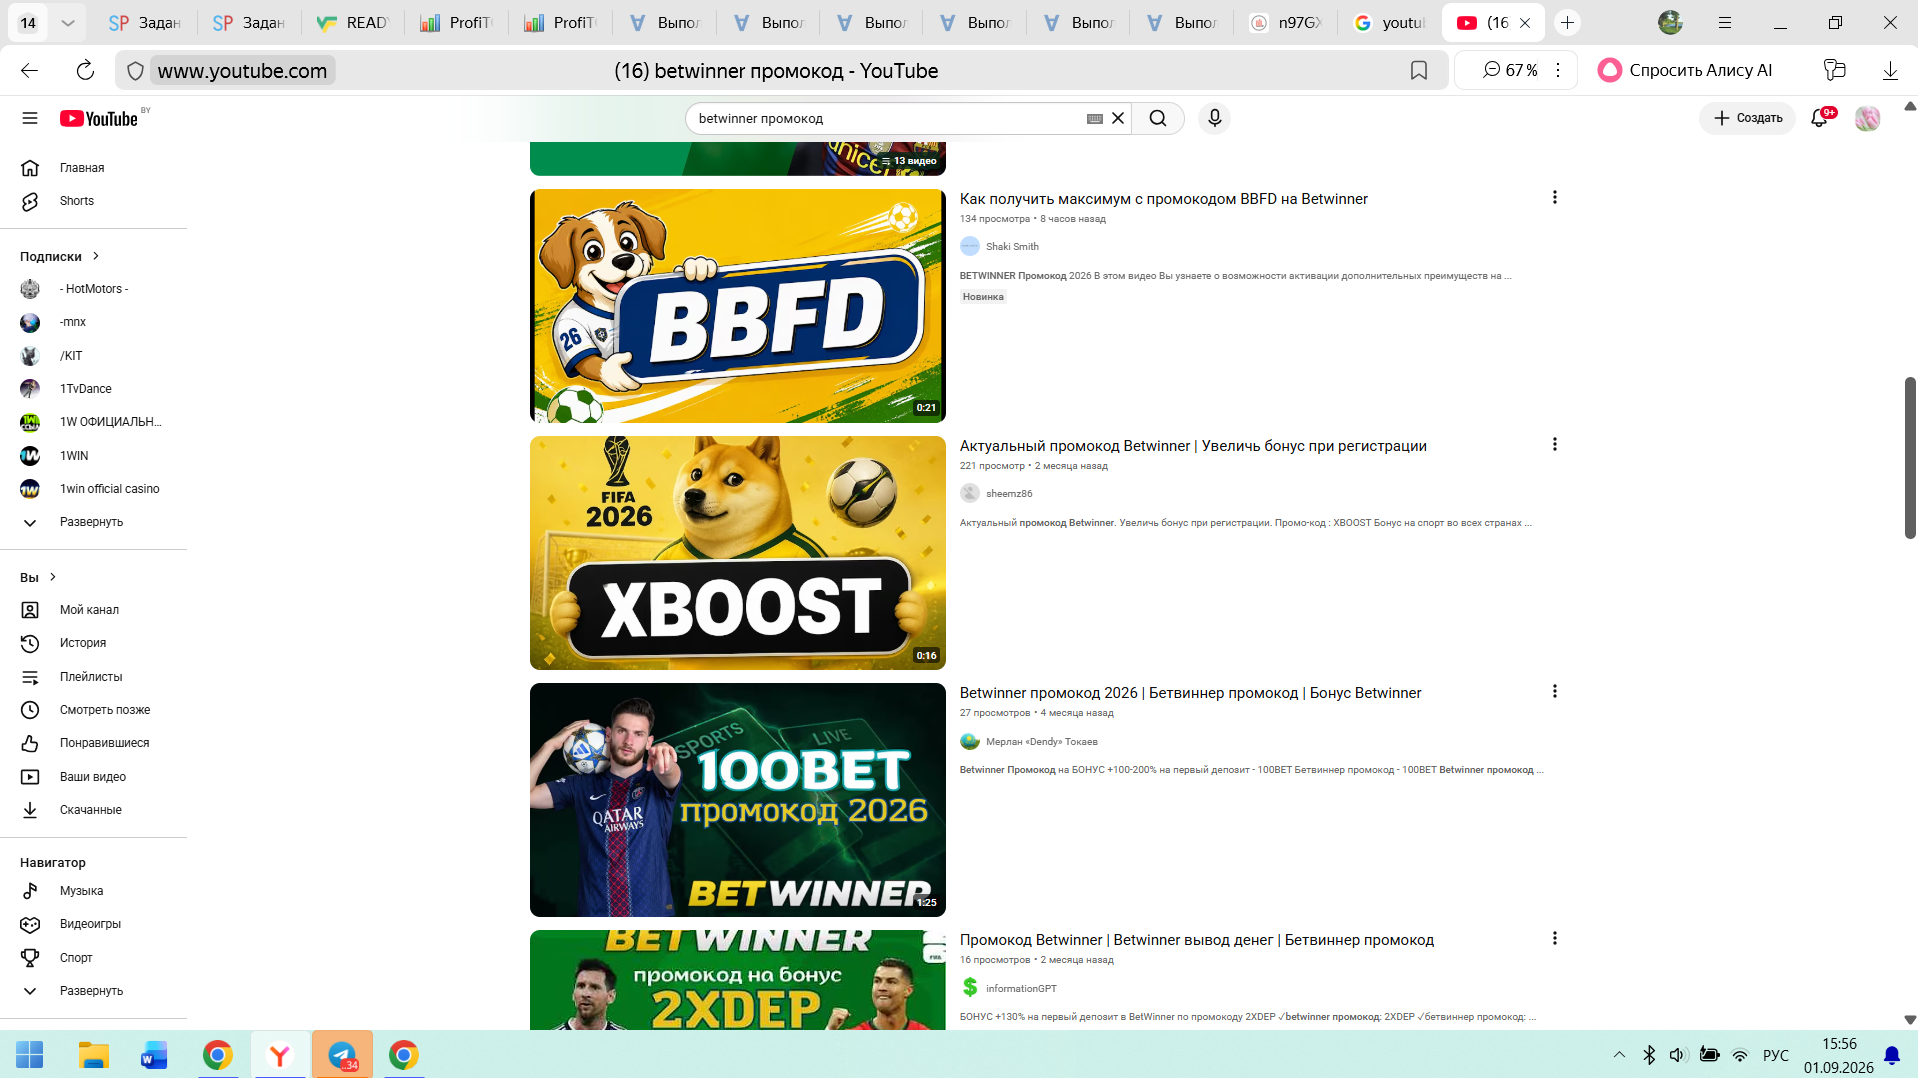
Task: Click the Создать button
Action: (1748, 118)
